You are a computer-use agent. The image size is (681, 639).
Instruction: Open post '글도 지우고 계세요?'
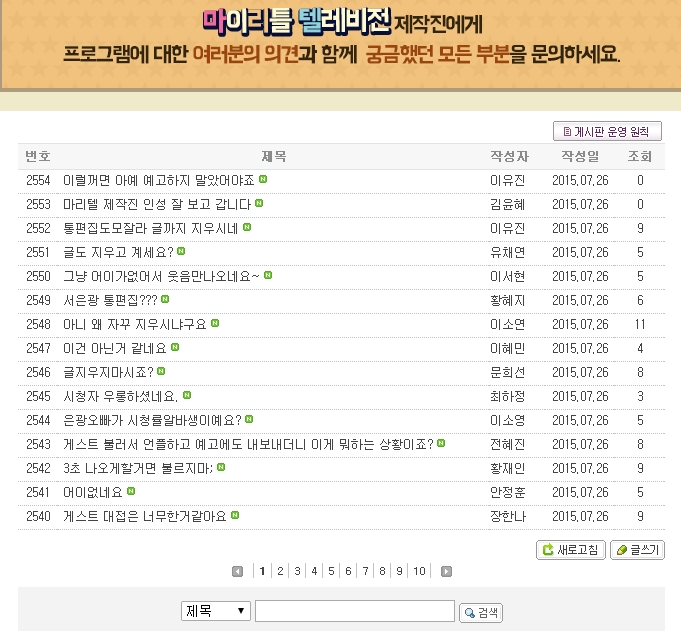(x=119, y=252)
